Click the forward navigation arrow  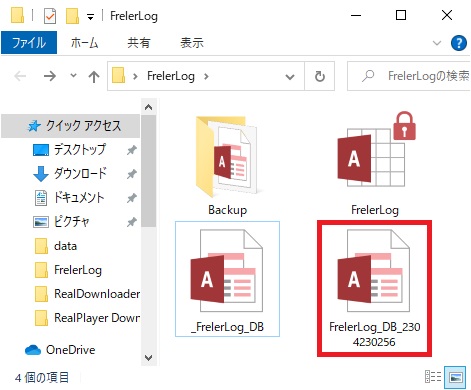pos(50,76)
